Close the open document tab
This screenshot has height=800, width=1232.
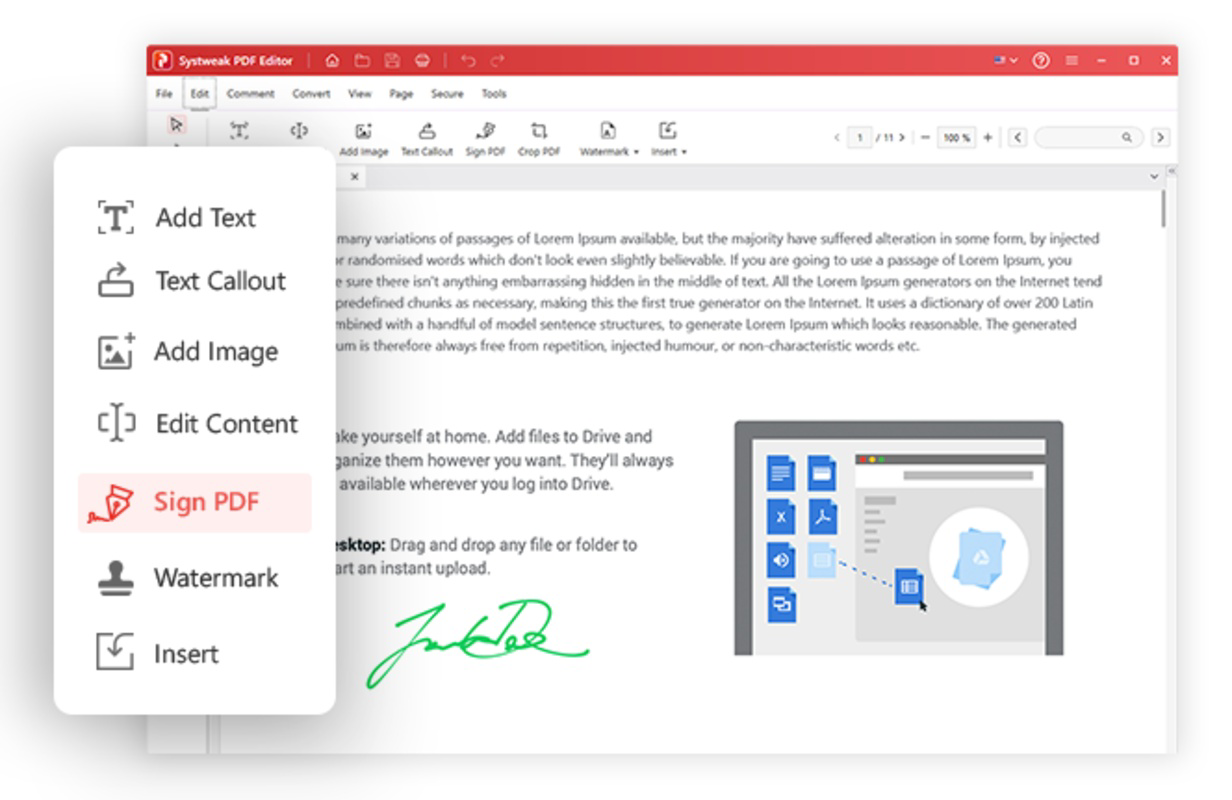point(354,177)
